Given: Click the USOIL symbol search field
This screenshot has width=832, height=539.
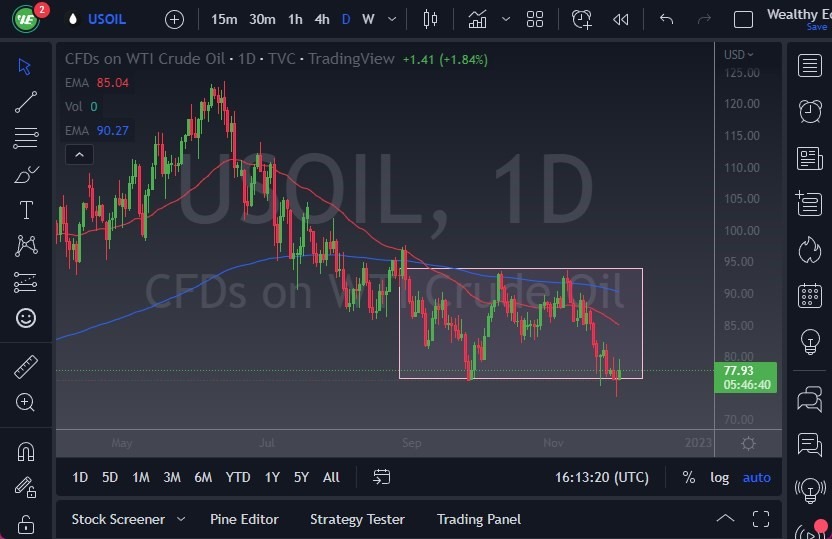Looking at the screenshot, I should pos(107,19).
